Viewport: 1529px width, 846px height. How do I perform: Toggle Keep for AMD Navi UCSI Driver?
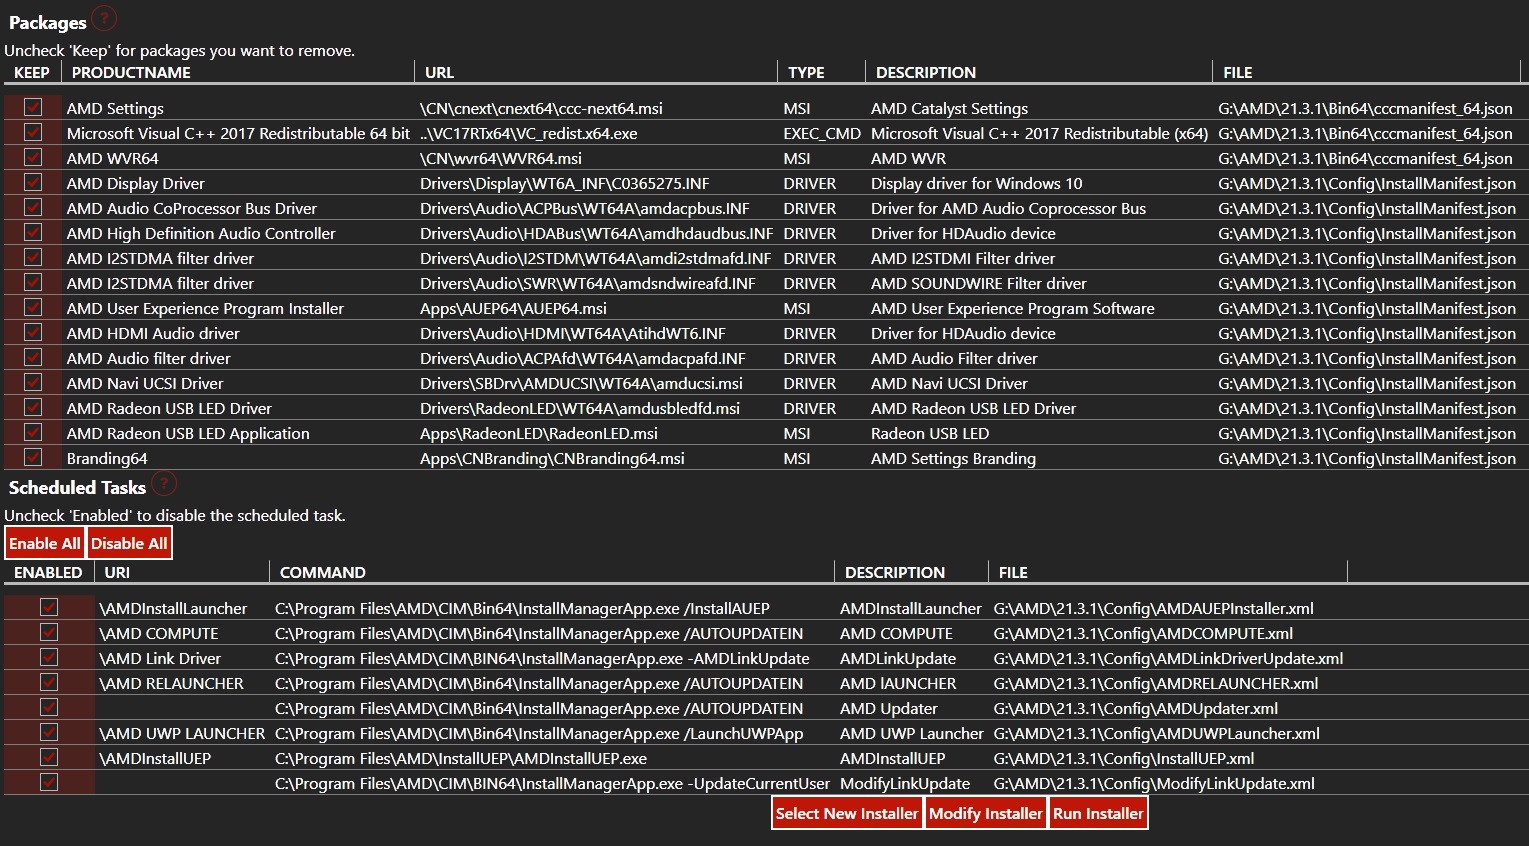33,382
